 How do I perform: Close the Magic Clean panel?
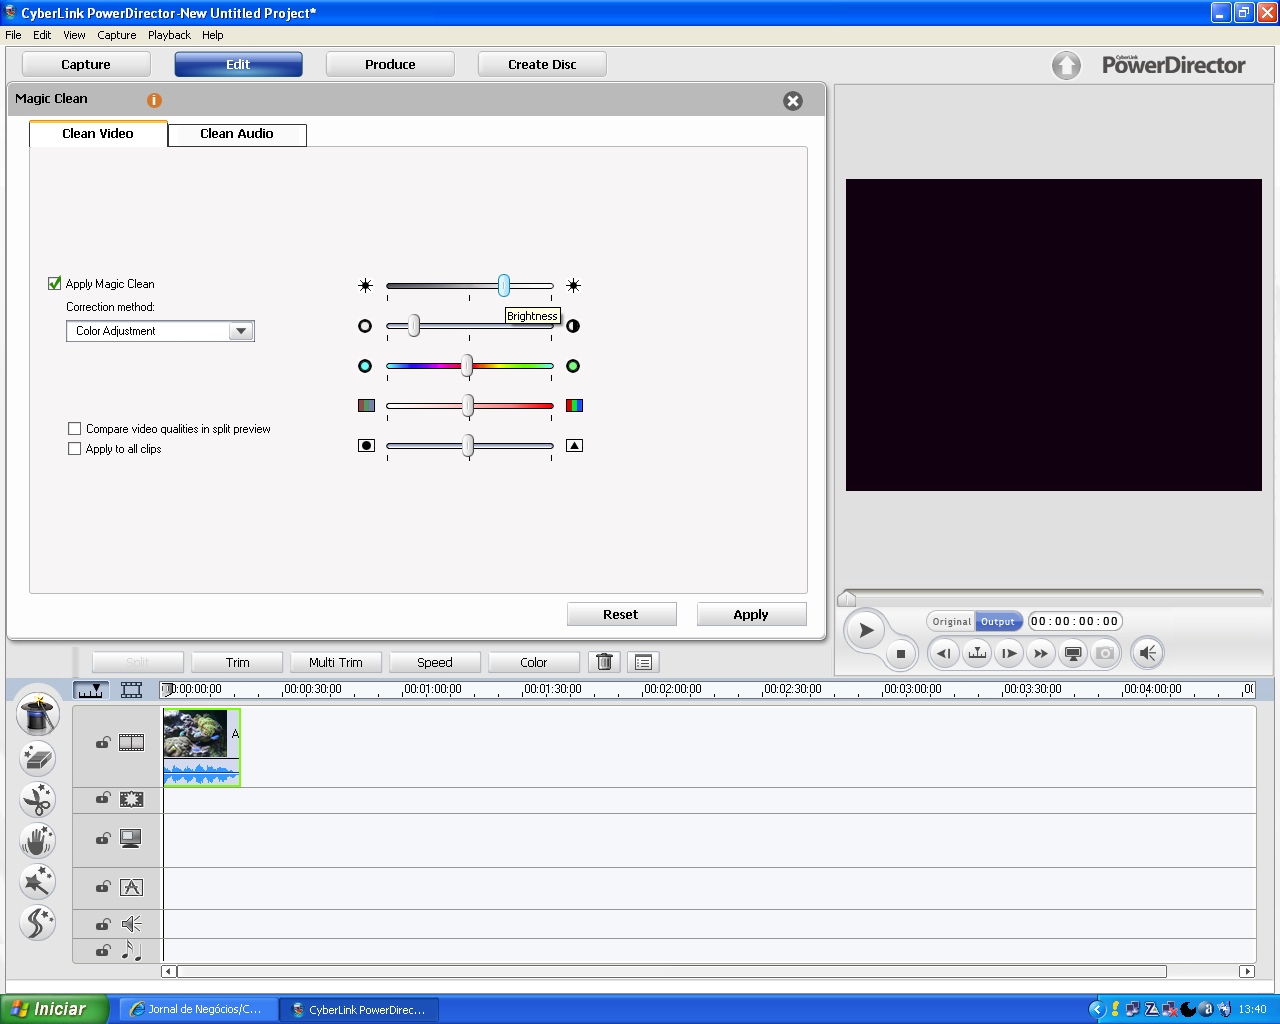[793, 101]
